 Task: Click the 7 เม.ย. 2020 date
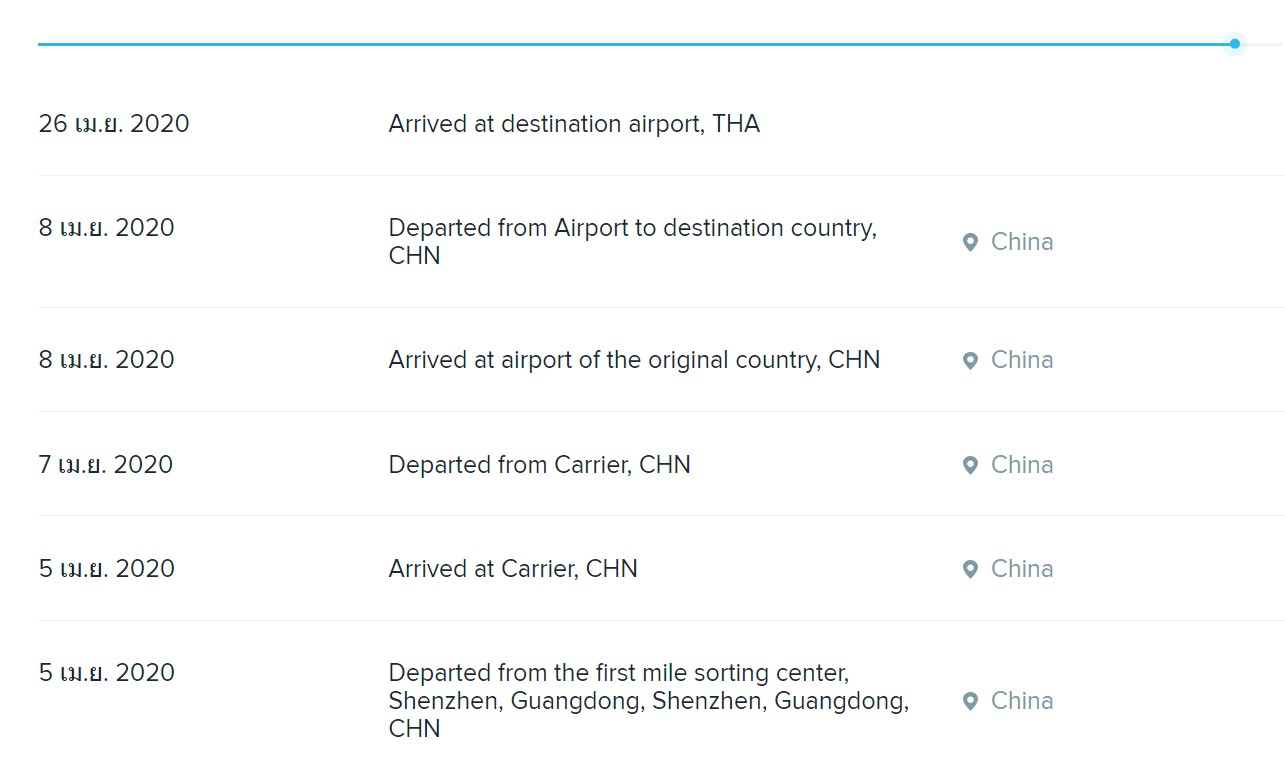click(x=106, y=465)
